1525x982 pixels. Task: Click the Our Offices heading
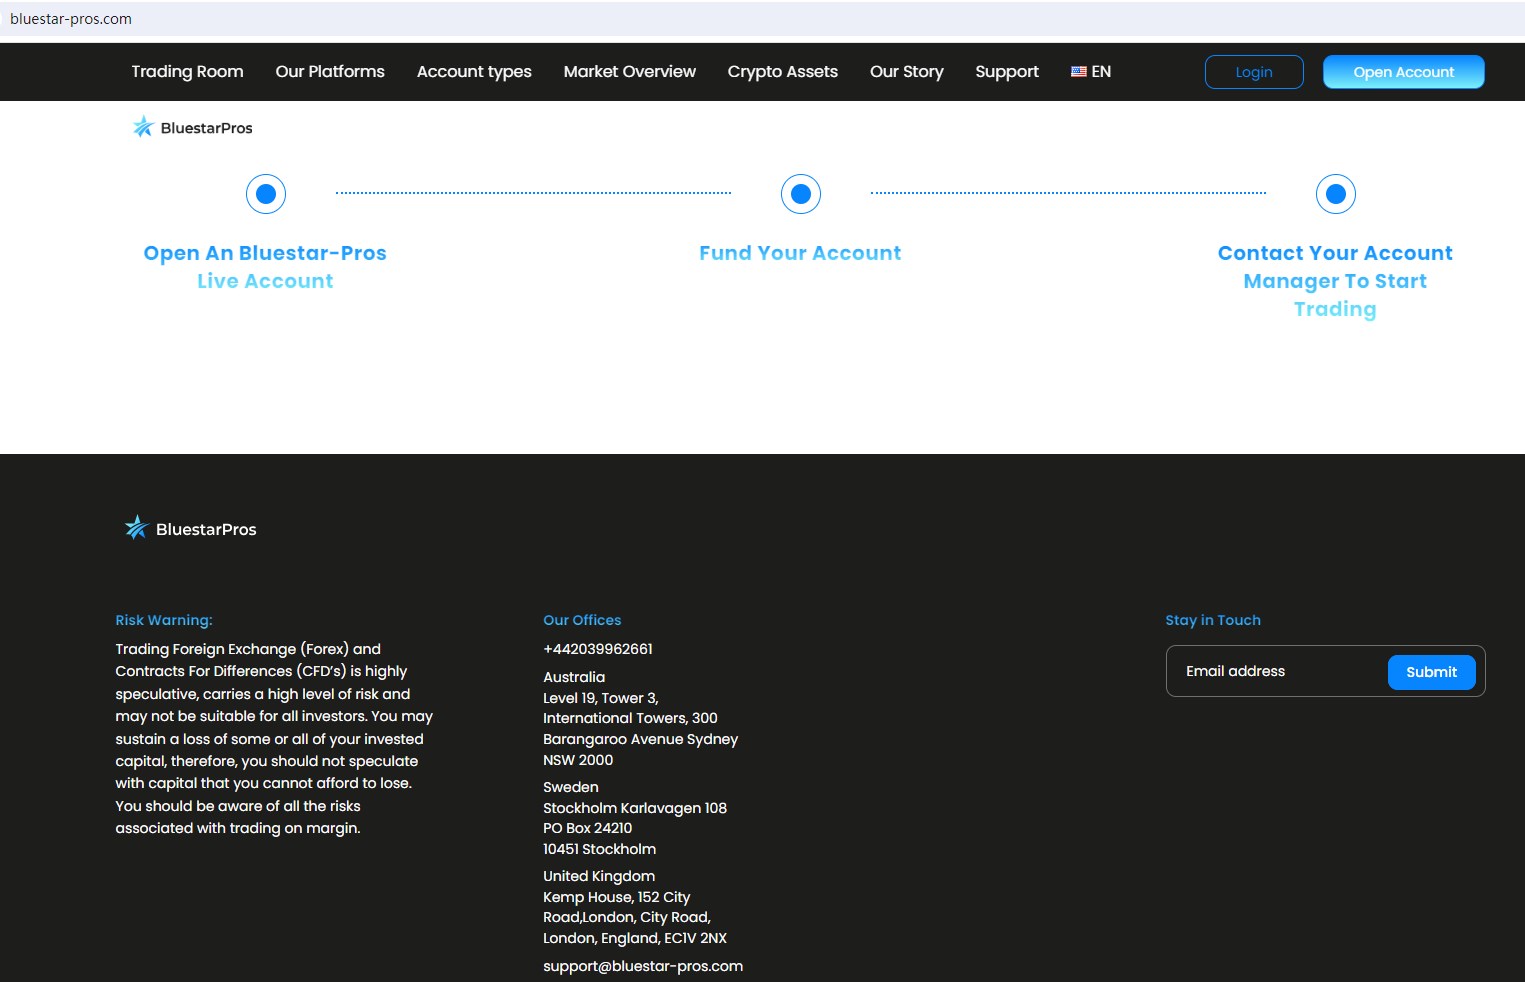tap(582, 620)
